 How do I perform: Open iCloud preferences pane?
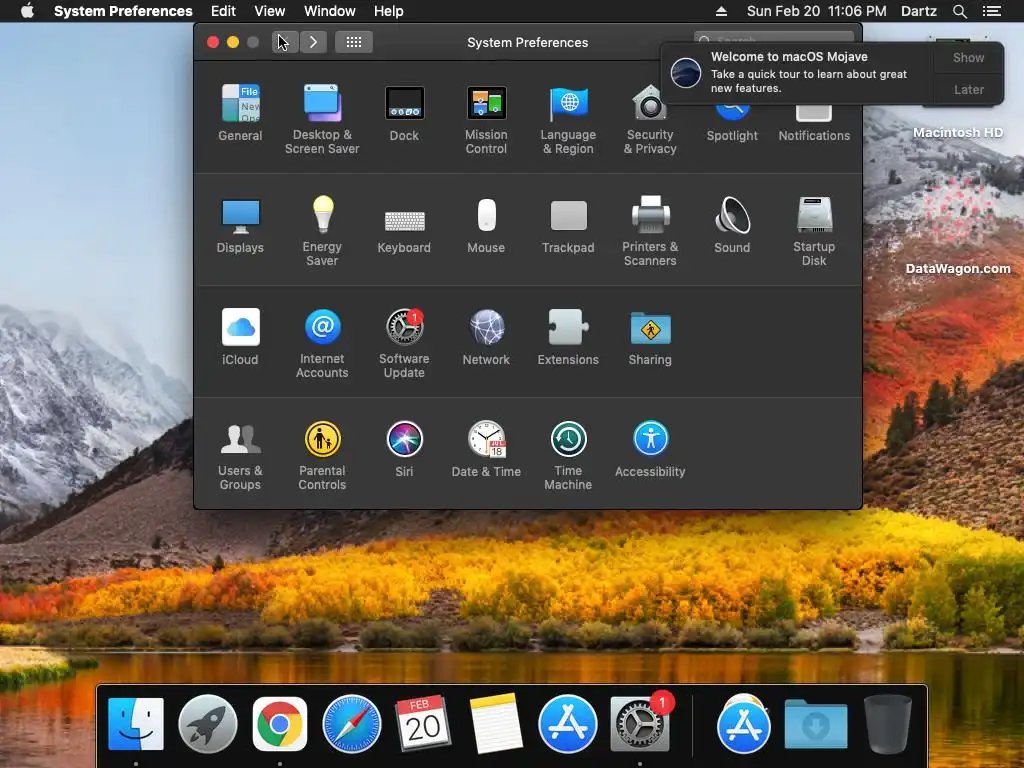[x=240, y=337]
